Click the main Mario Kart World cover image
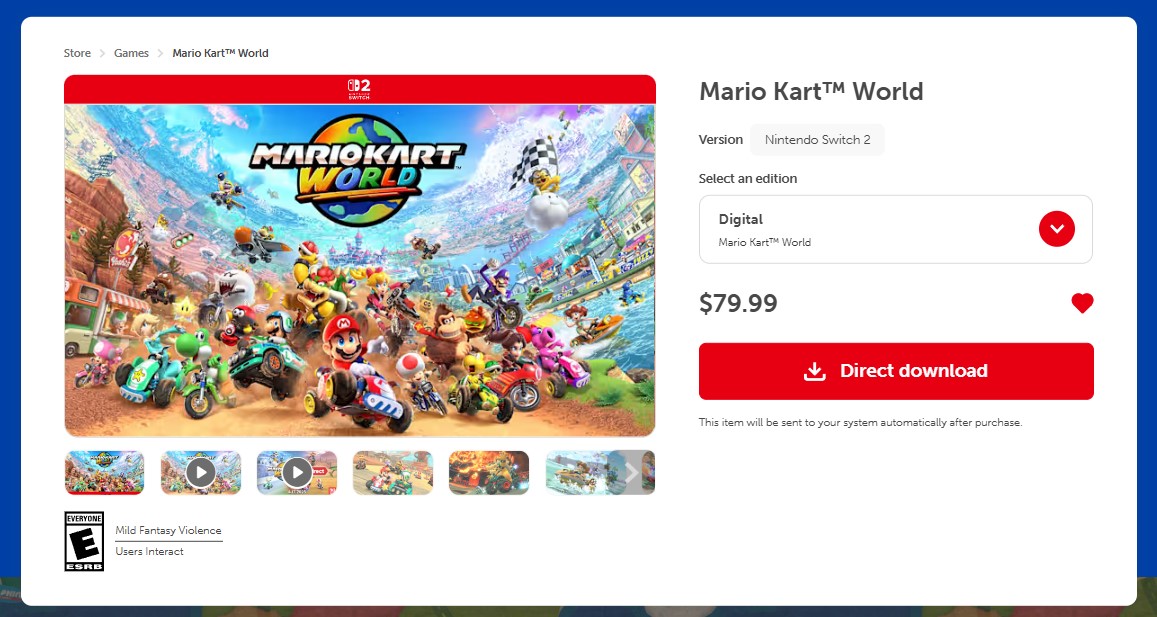 pos(360,270)
